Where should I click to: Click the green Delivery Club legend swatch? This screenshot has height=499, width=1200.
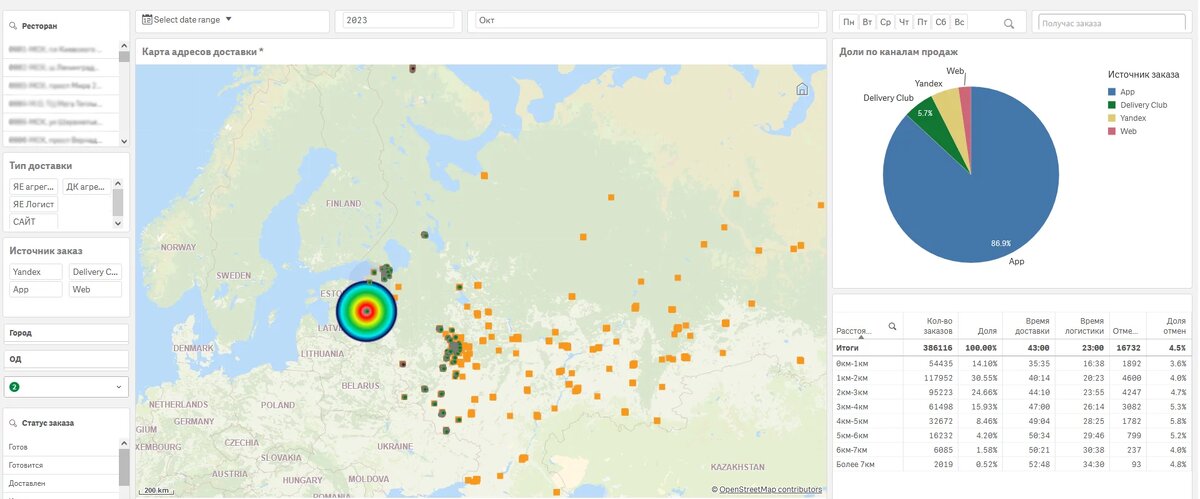(x=1112, y=104)
